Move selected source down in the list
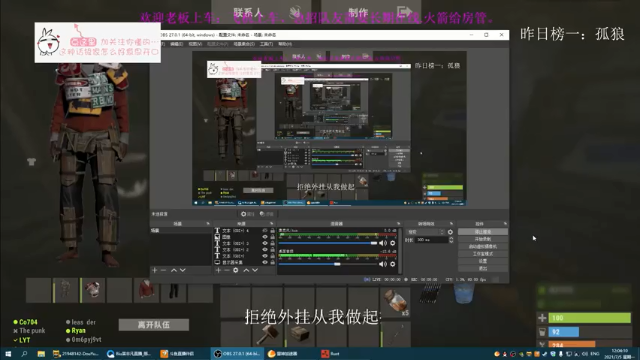Screen dimensions: 640x360 255,270
